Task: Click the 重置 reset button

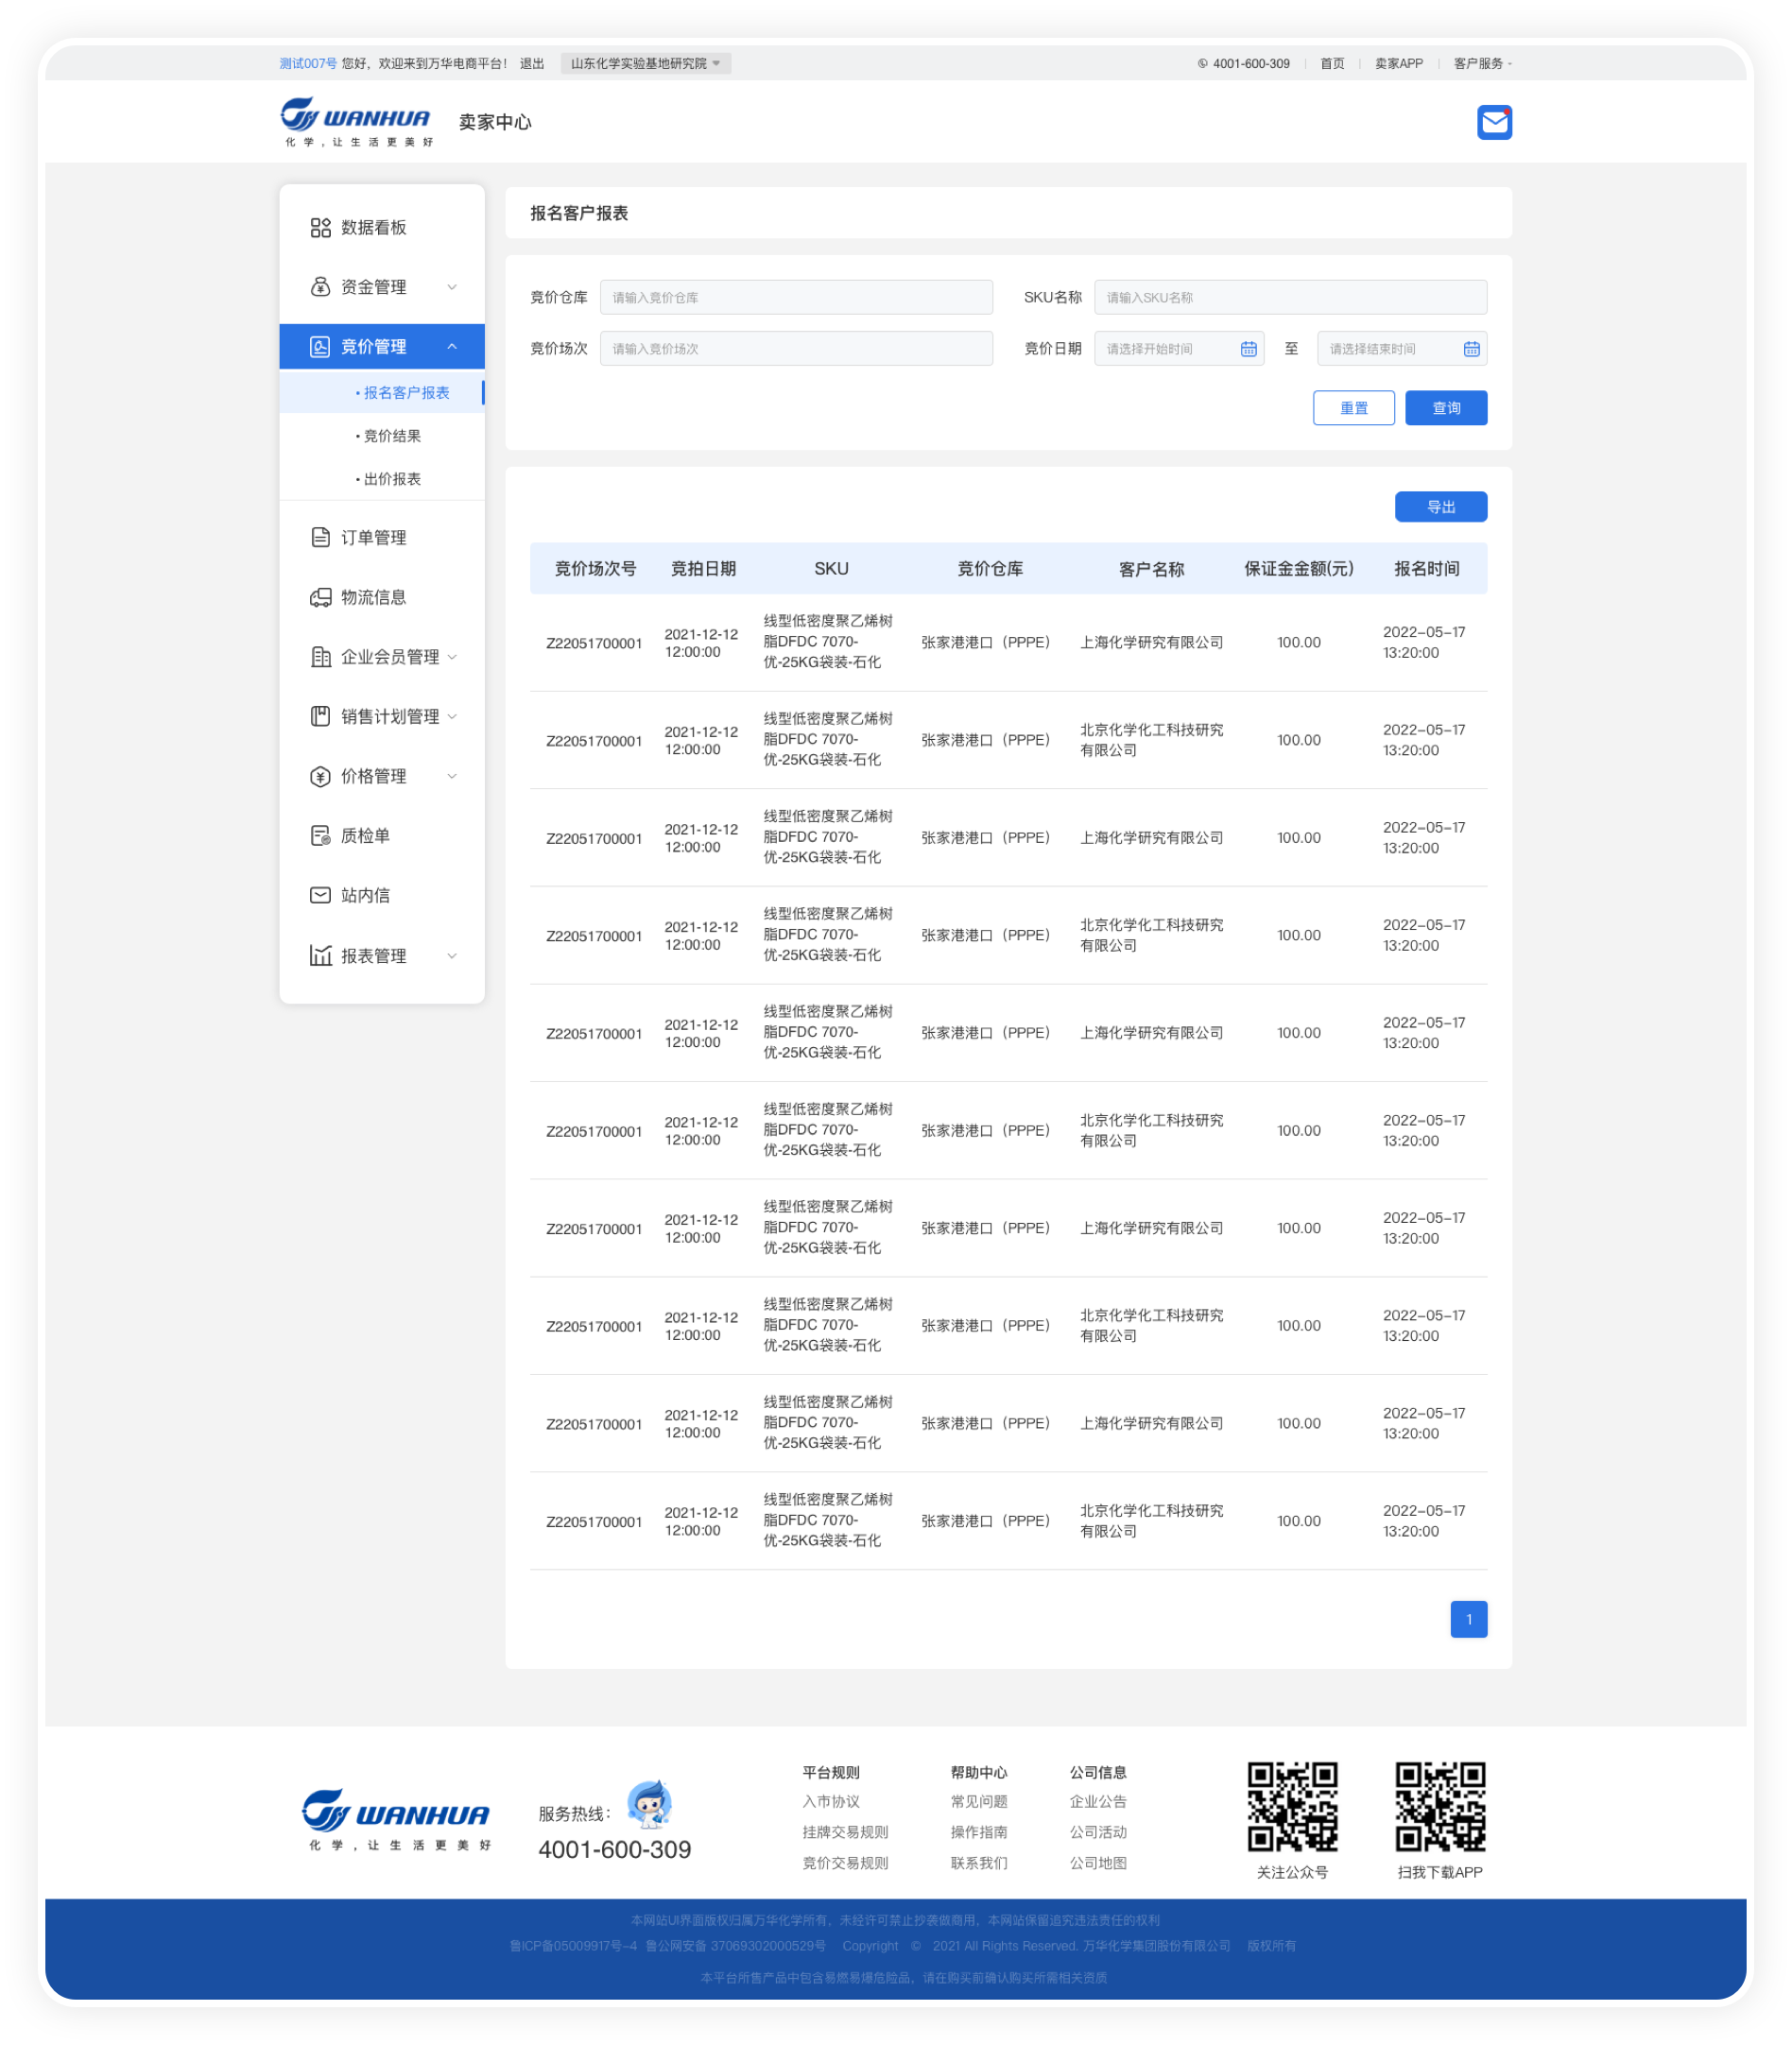Action: tap(1353, 408)
